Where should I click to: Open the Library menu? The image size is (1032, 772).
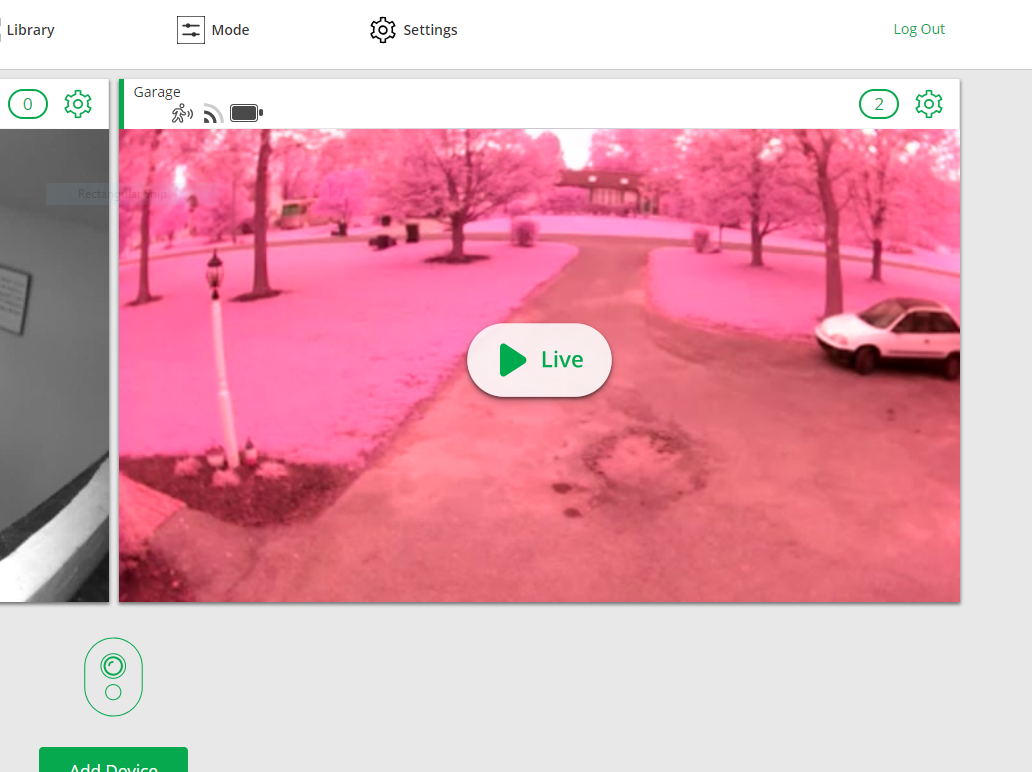tap(29, 29)
